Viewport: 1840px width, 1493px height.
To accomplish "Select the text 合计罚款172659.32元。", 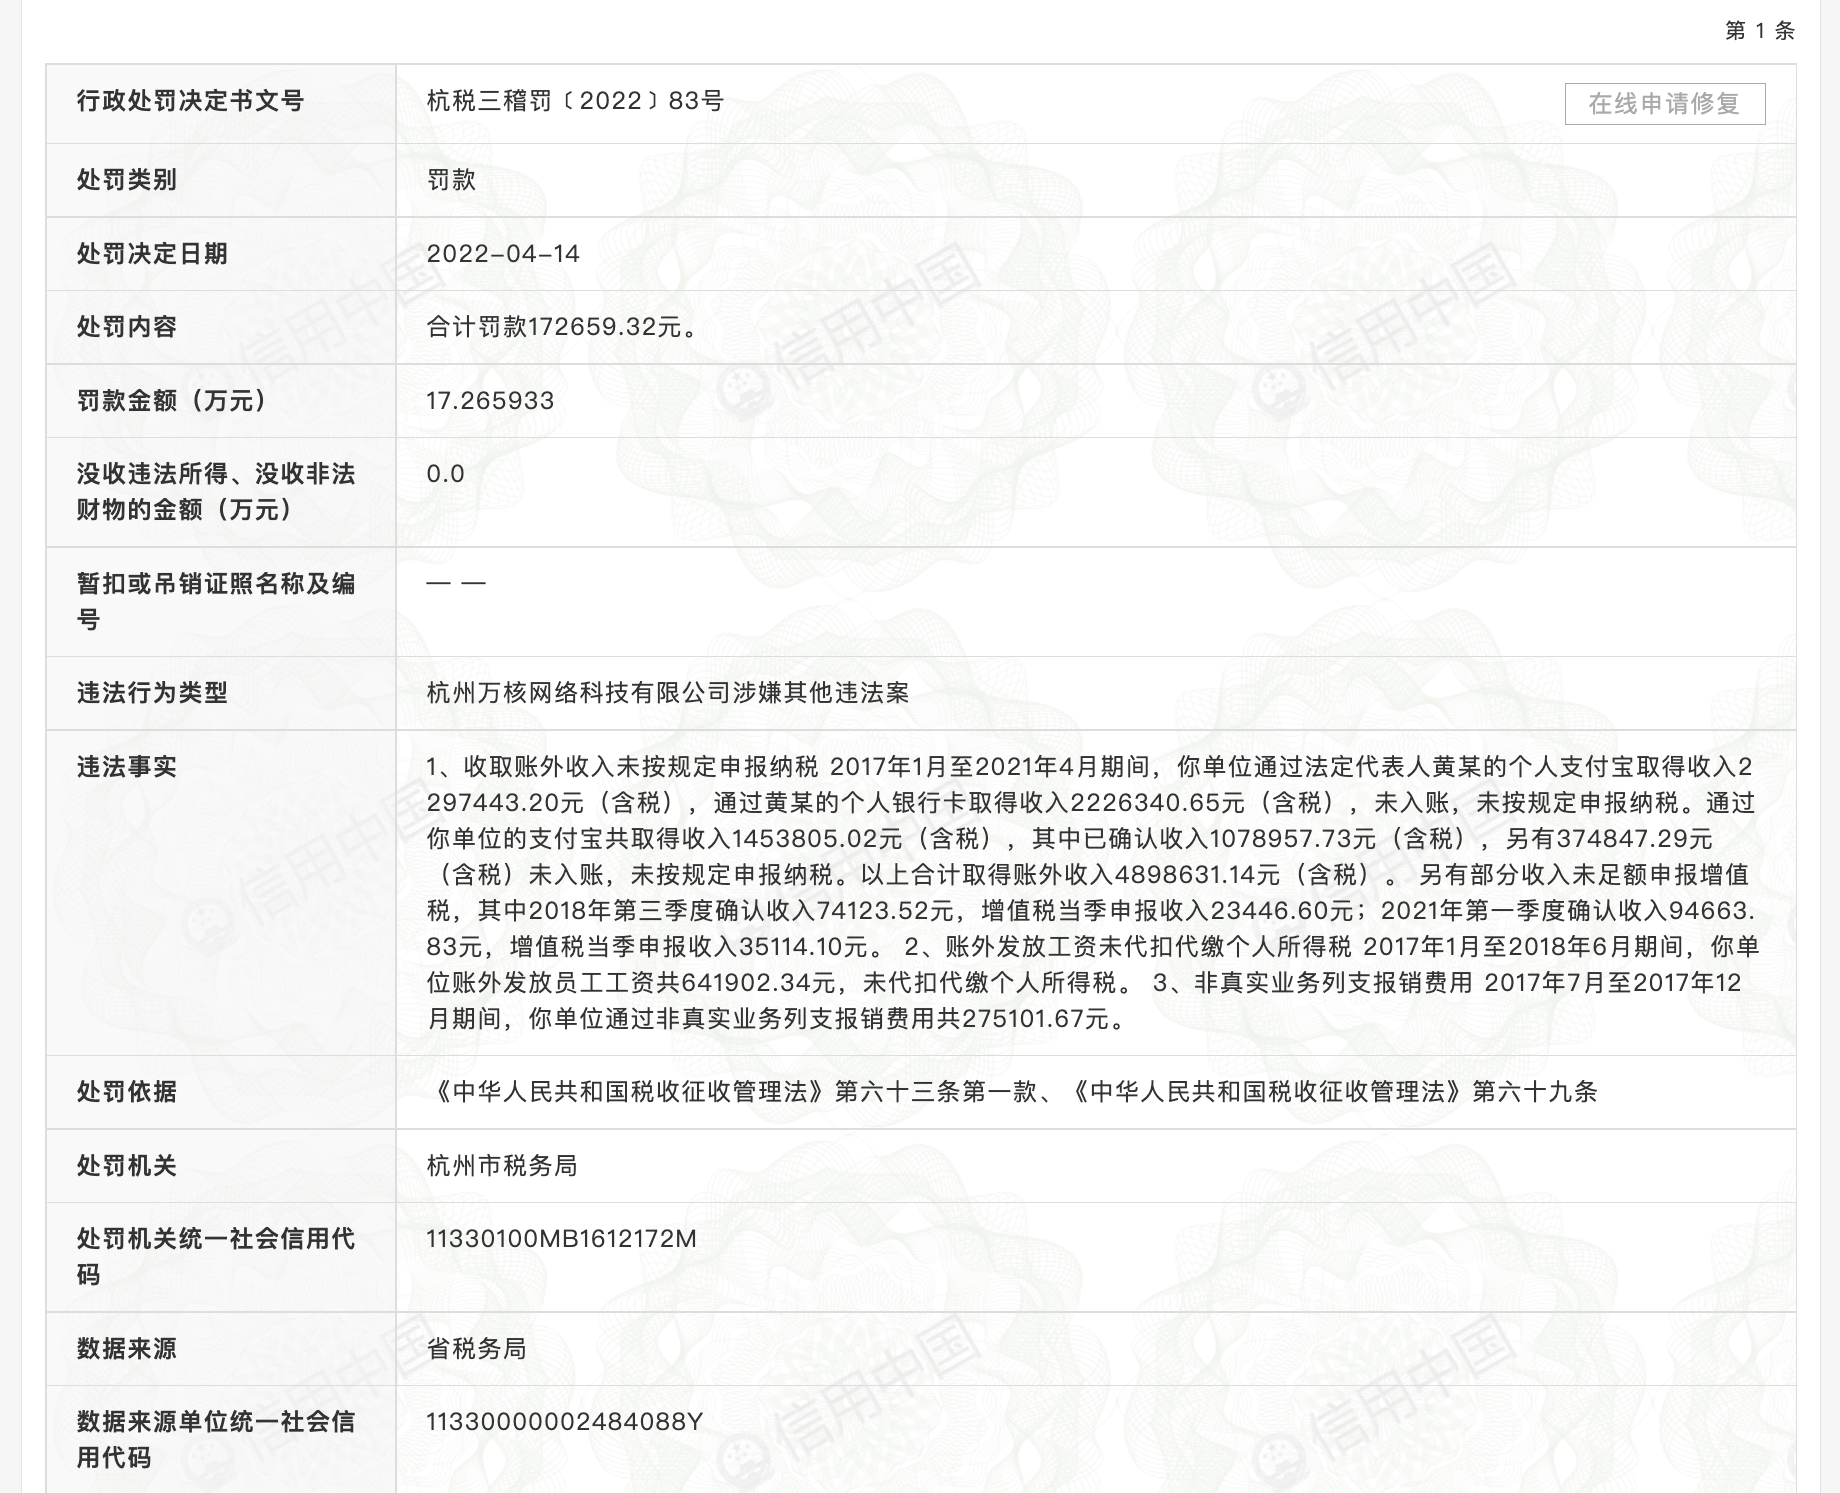I will (x=564, y=327).
